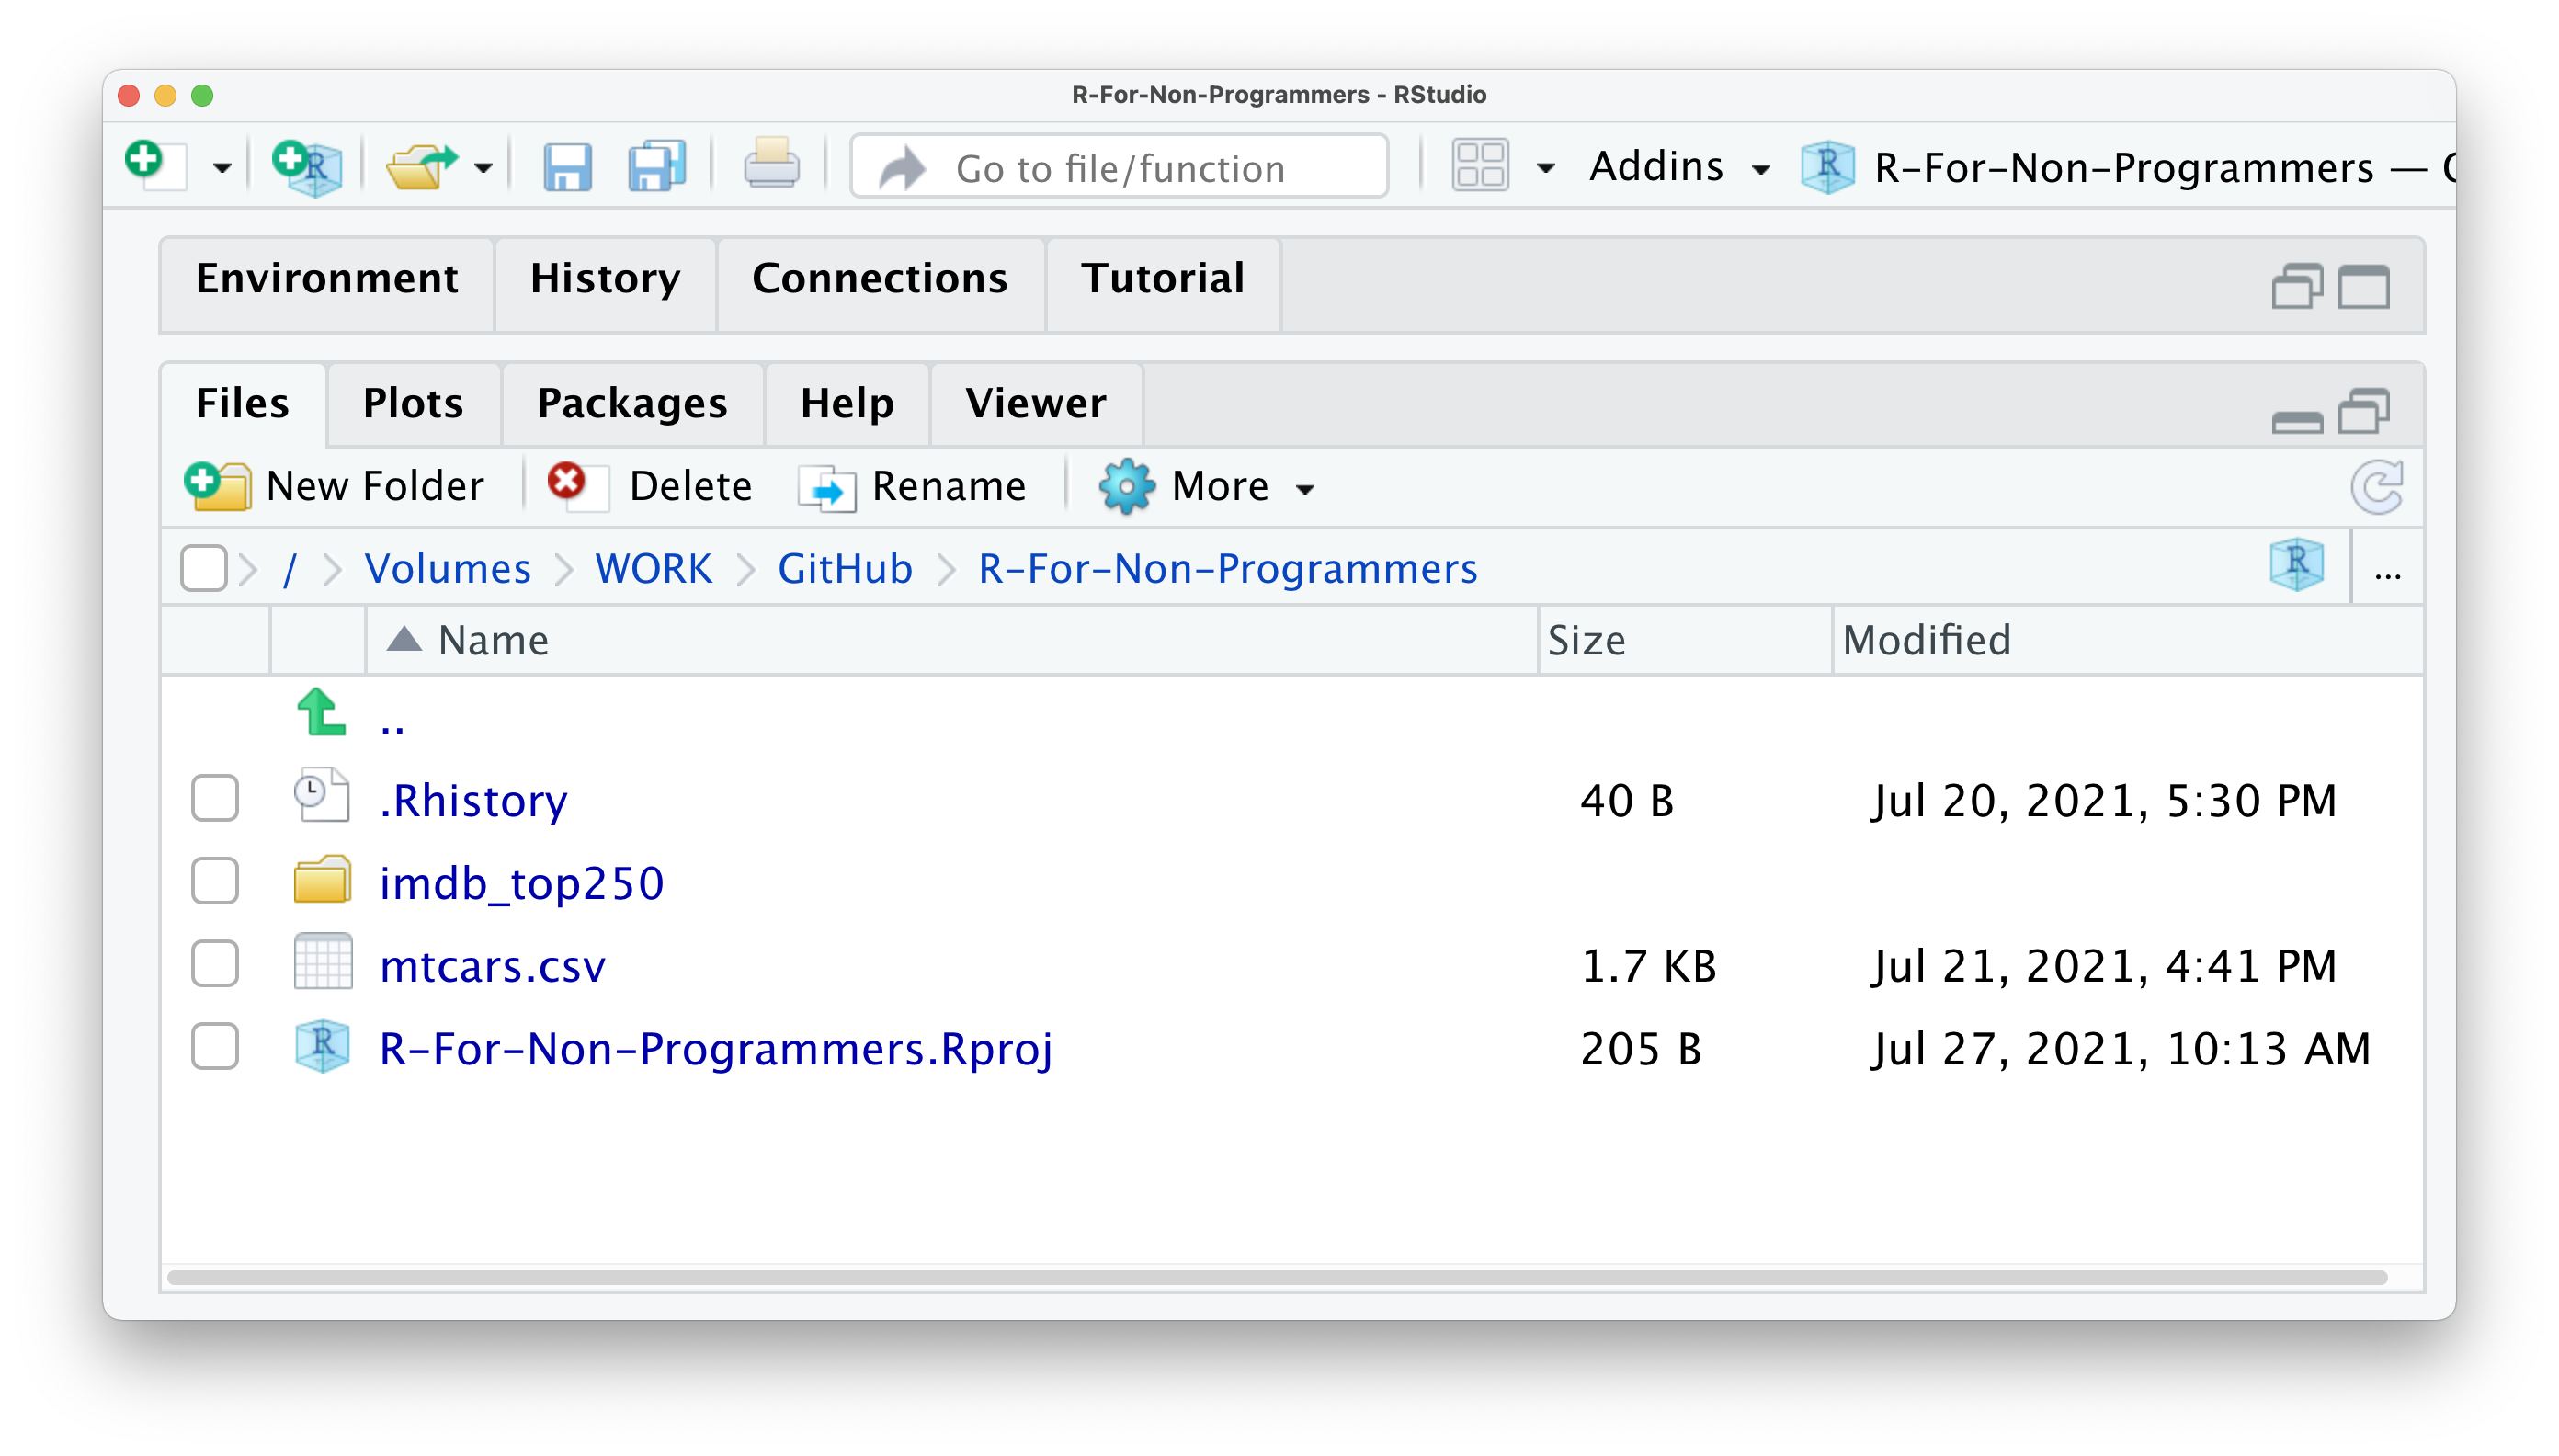Screen dimensions: 2559x1456
Task: Click the Save all documents icon
Action: click(x=656, y=166)
